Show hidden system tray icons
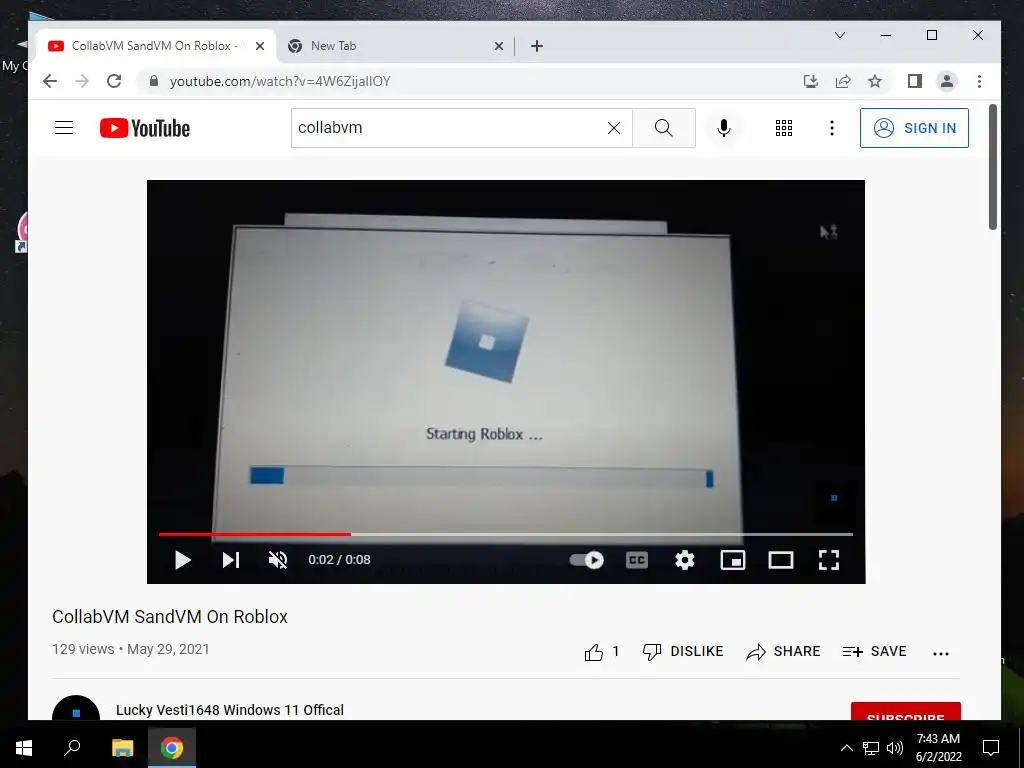Image resolution: width=1024 pixels, height=768 pixels. click(x=846, y=748)
